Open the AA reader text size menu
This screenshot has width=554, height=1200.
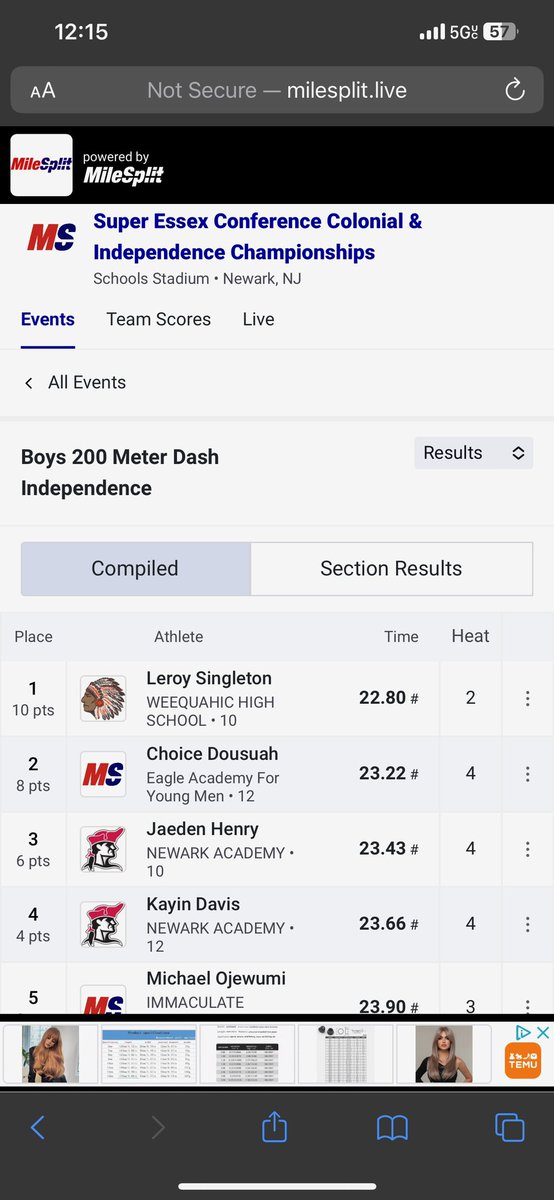point(42,91)
